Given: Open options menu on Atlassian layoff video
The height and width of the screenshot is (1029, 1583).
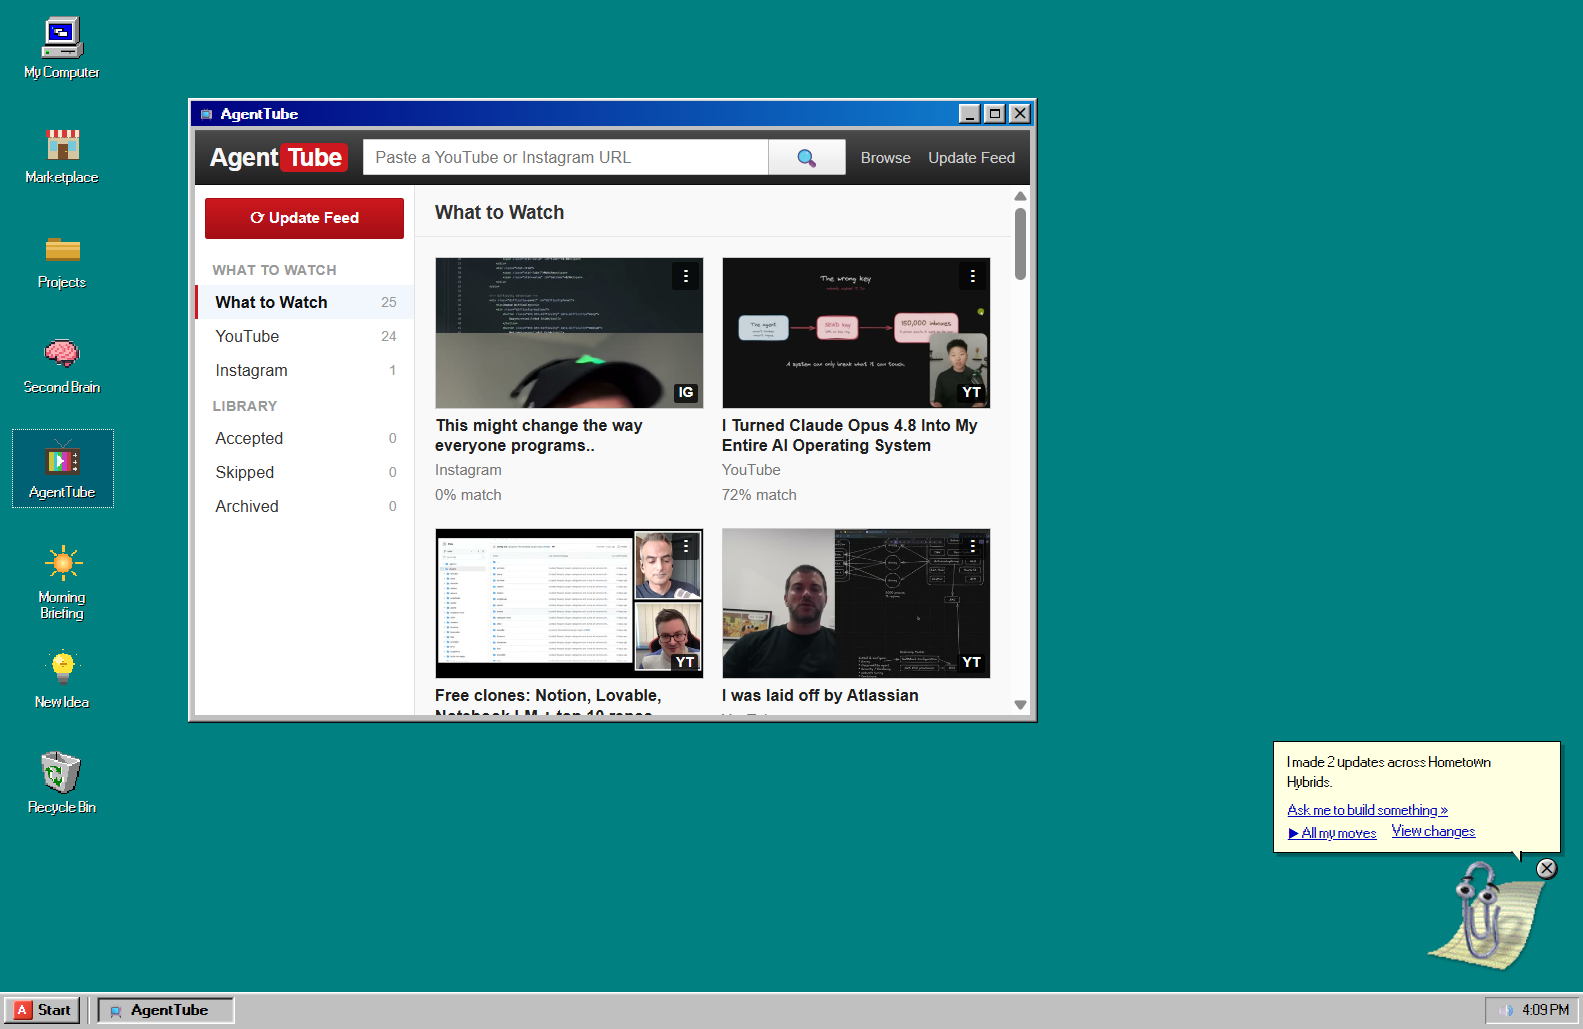Looking at the screenshot, I should point(972,546).
